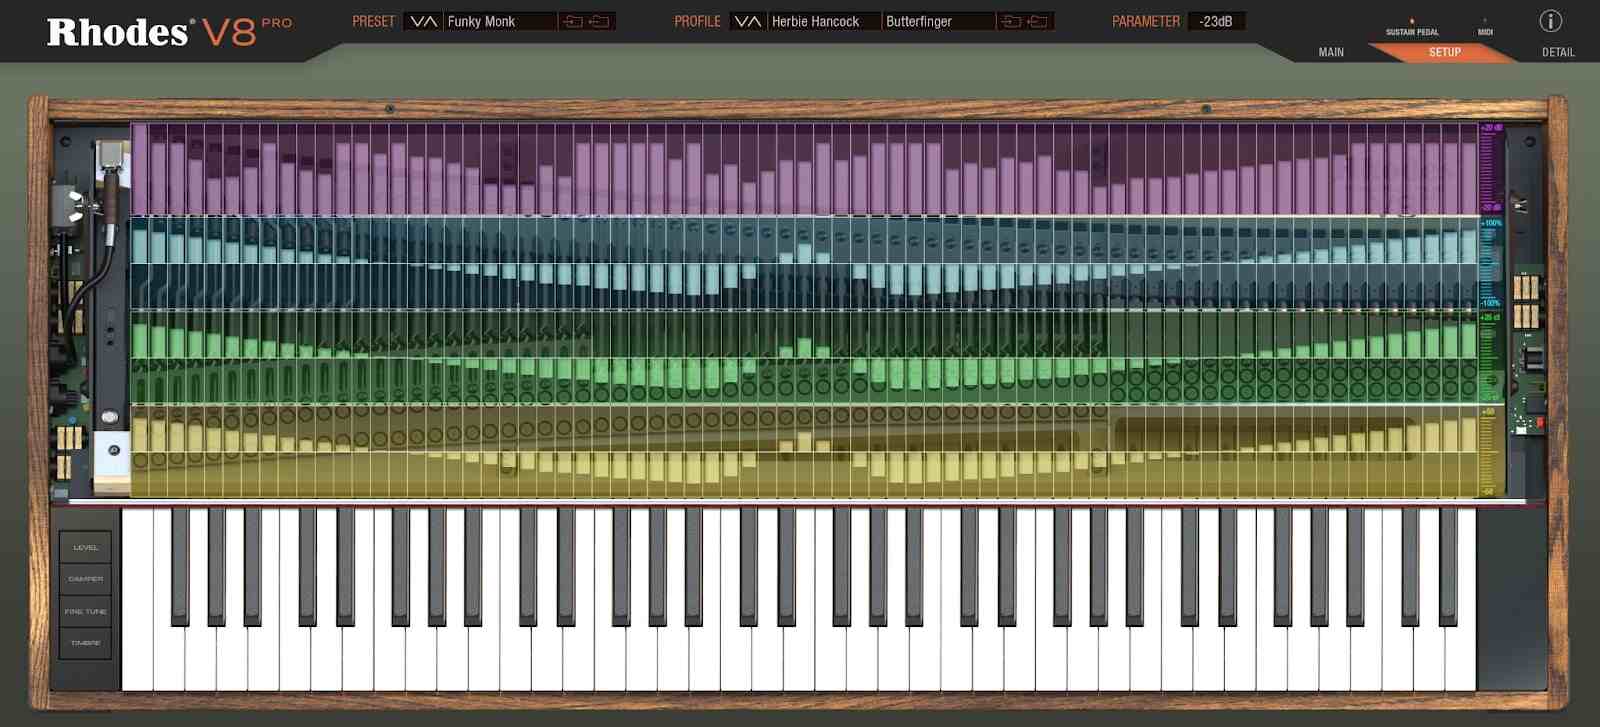Image resolution: width=1600 pixels, height=727 pixels.
Task: Open the Herbie Hancock profile dropdown
Action: pos(824,21)
